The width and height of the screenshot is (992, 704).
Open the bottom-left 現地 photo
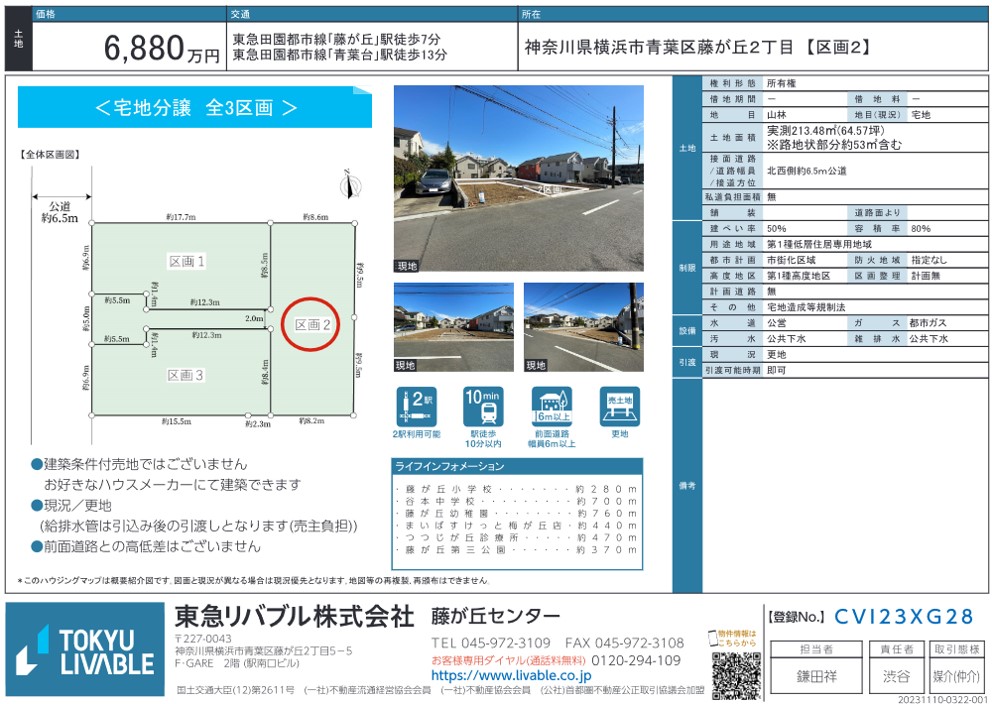pos(453,327)
